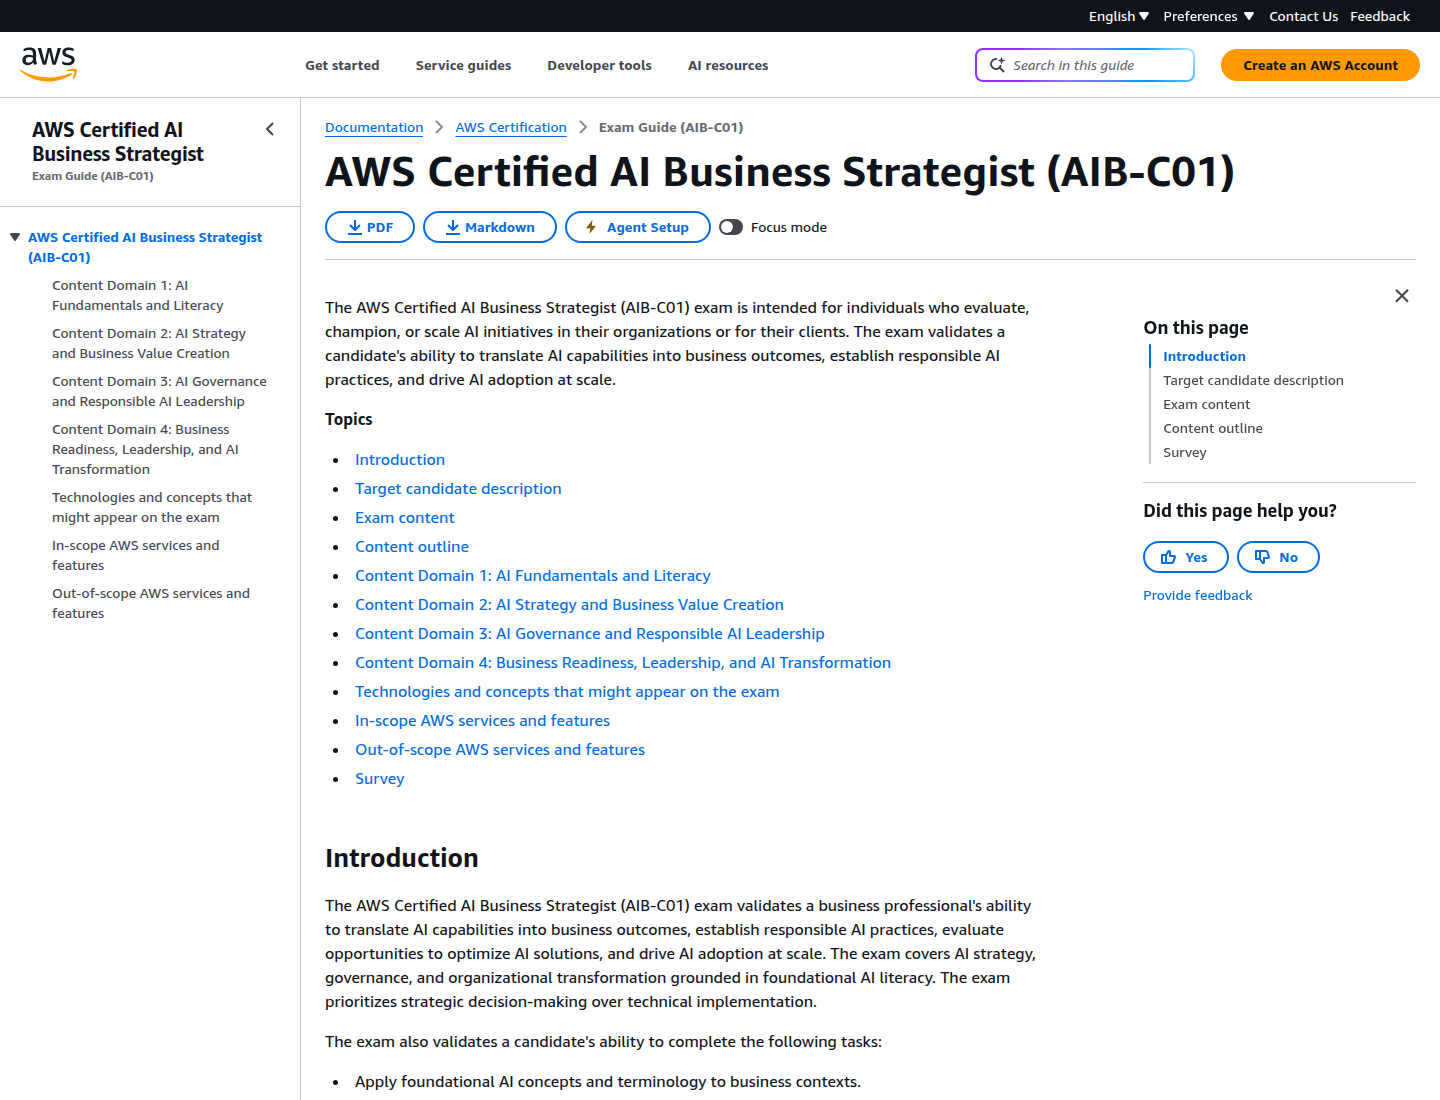Image resolution: width=1440 pixels, height=1100 pixels.
Task: Open Feedback link in top bar
Action: click(1380, 16)
